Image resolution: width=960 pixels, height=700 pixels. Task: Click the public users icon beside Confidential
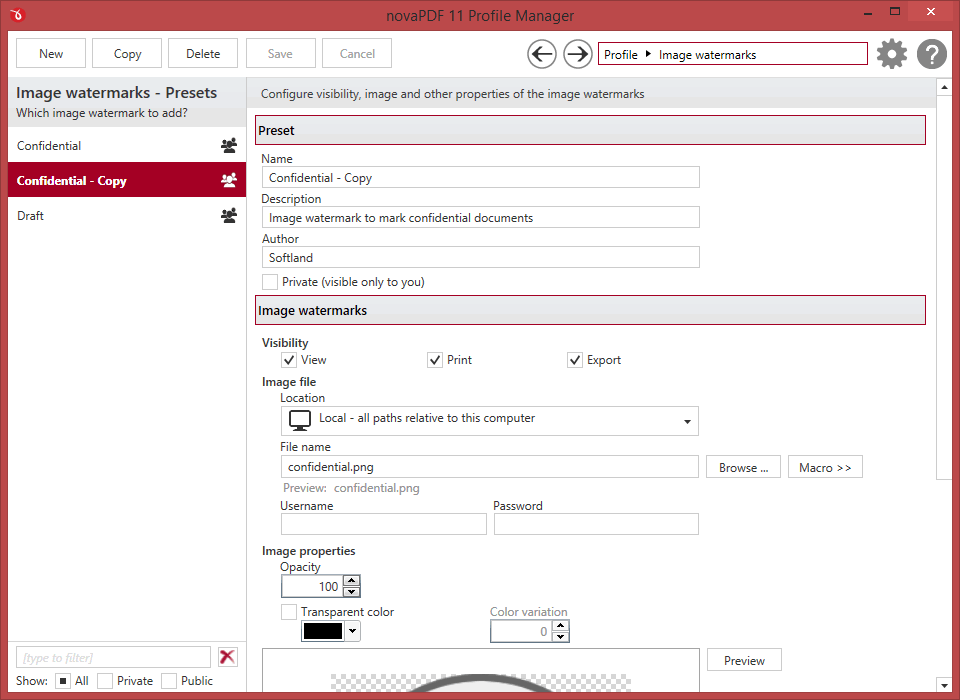tap(229, 146)
